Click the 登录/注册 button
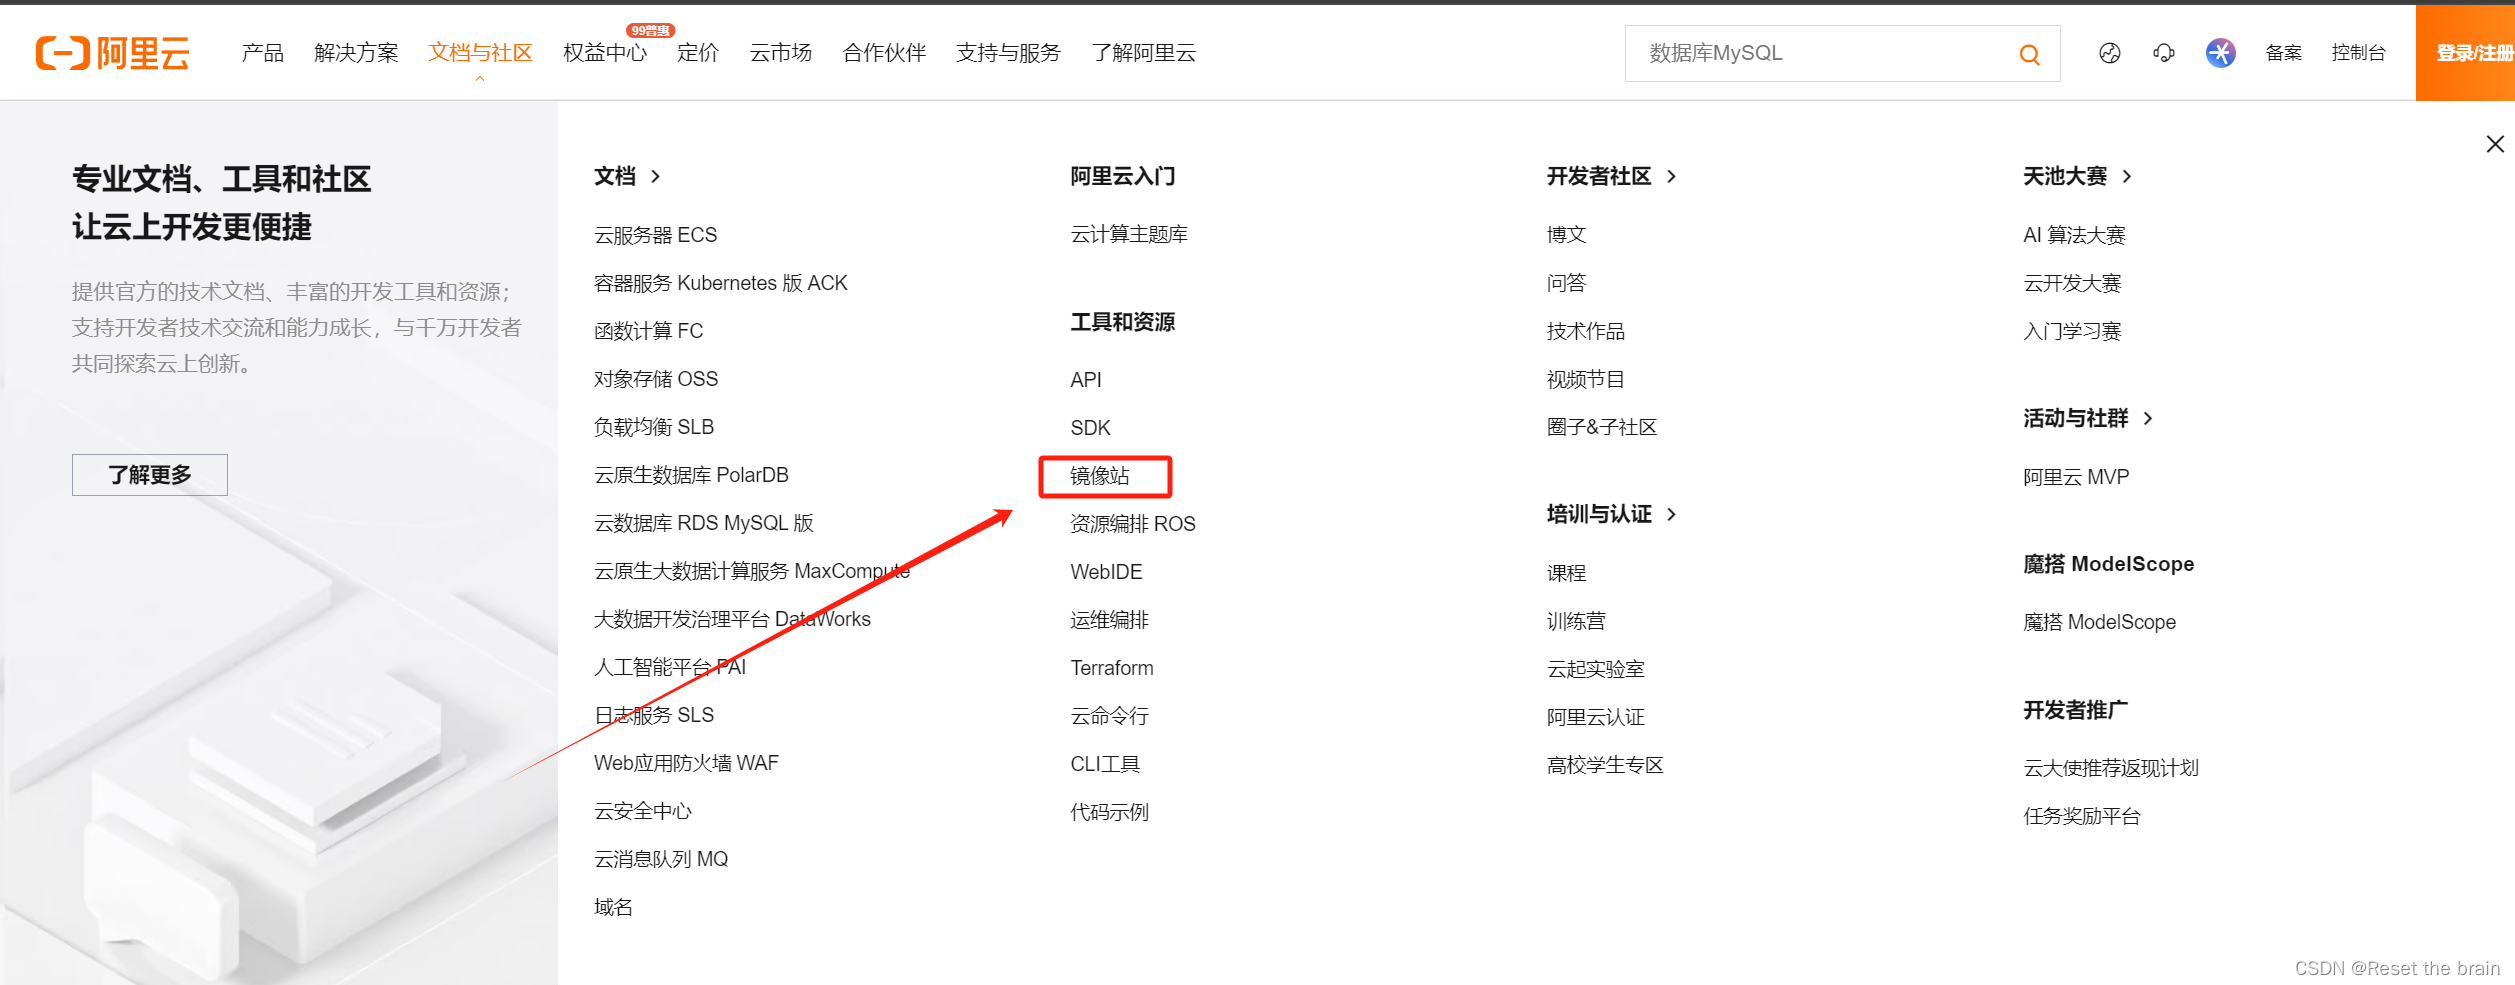 coord(2466,53)
